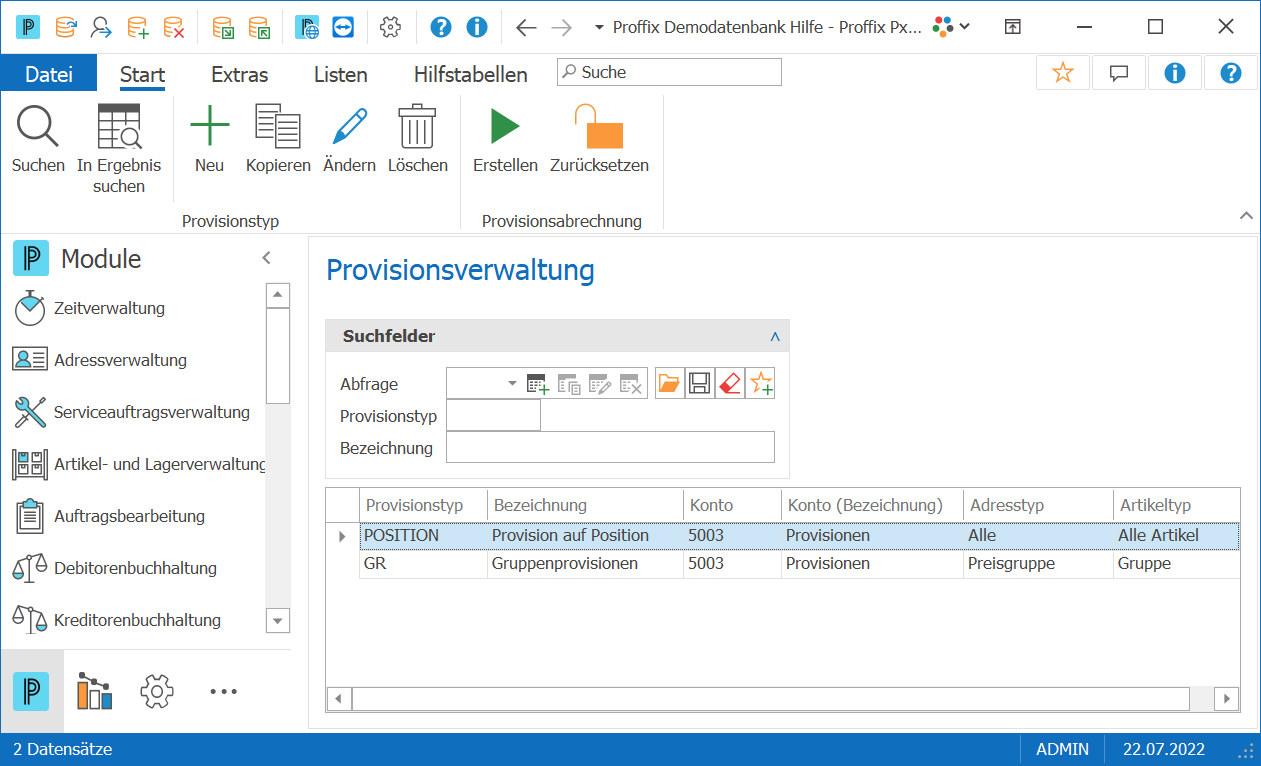Viewport: 1261px width, 766px height.
Task: Switch to the Listen tab
Action: click(x=341, y=74)
